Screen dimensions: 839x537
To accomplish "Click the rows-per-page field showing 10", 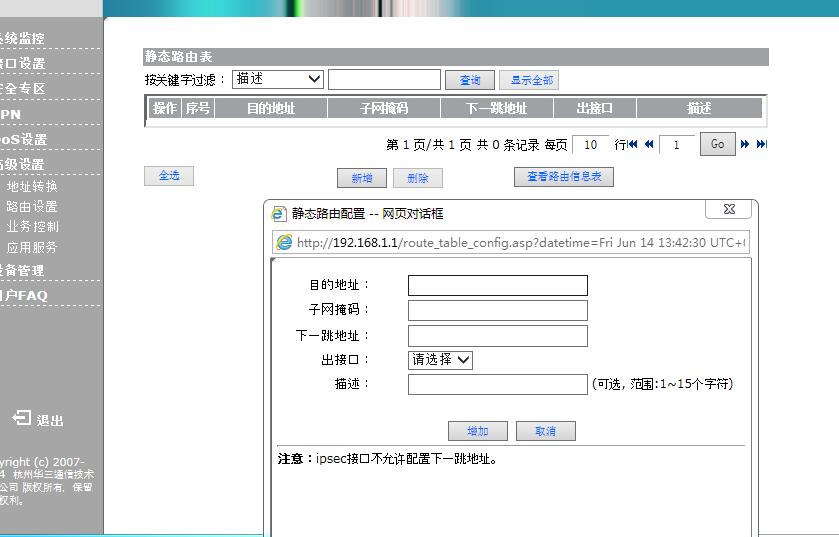I will click(x=590, y=144).
